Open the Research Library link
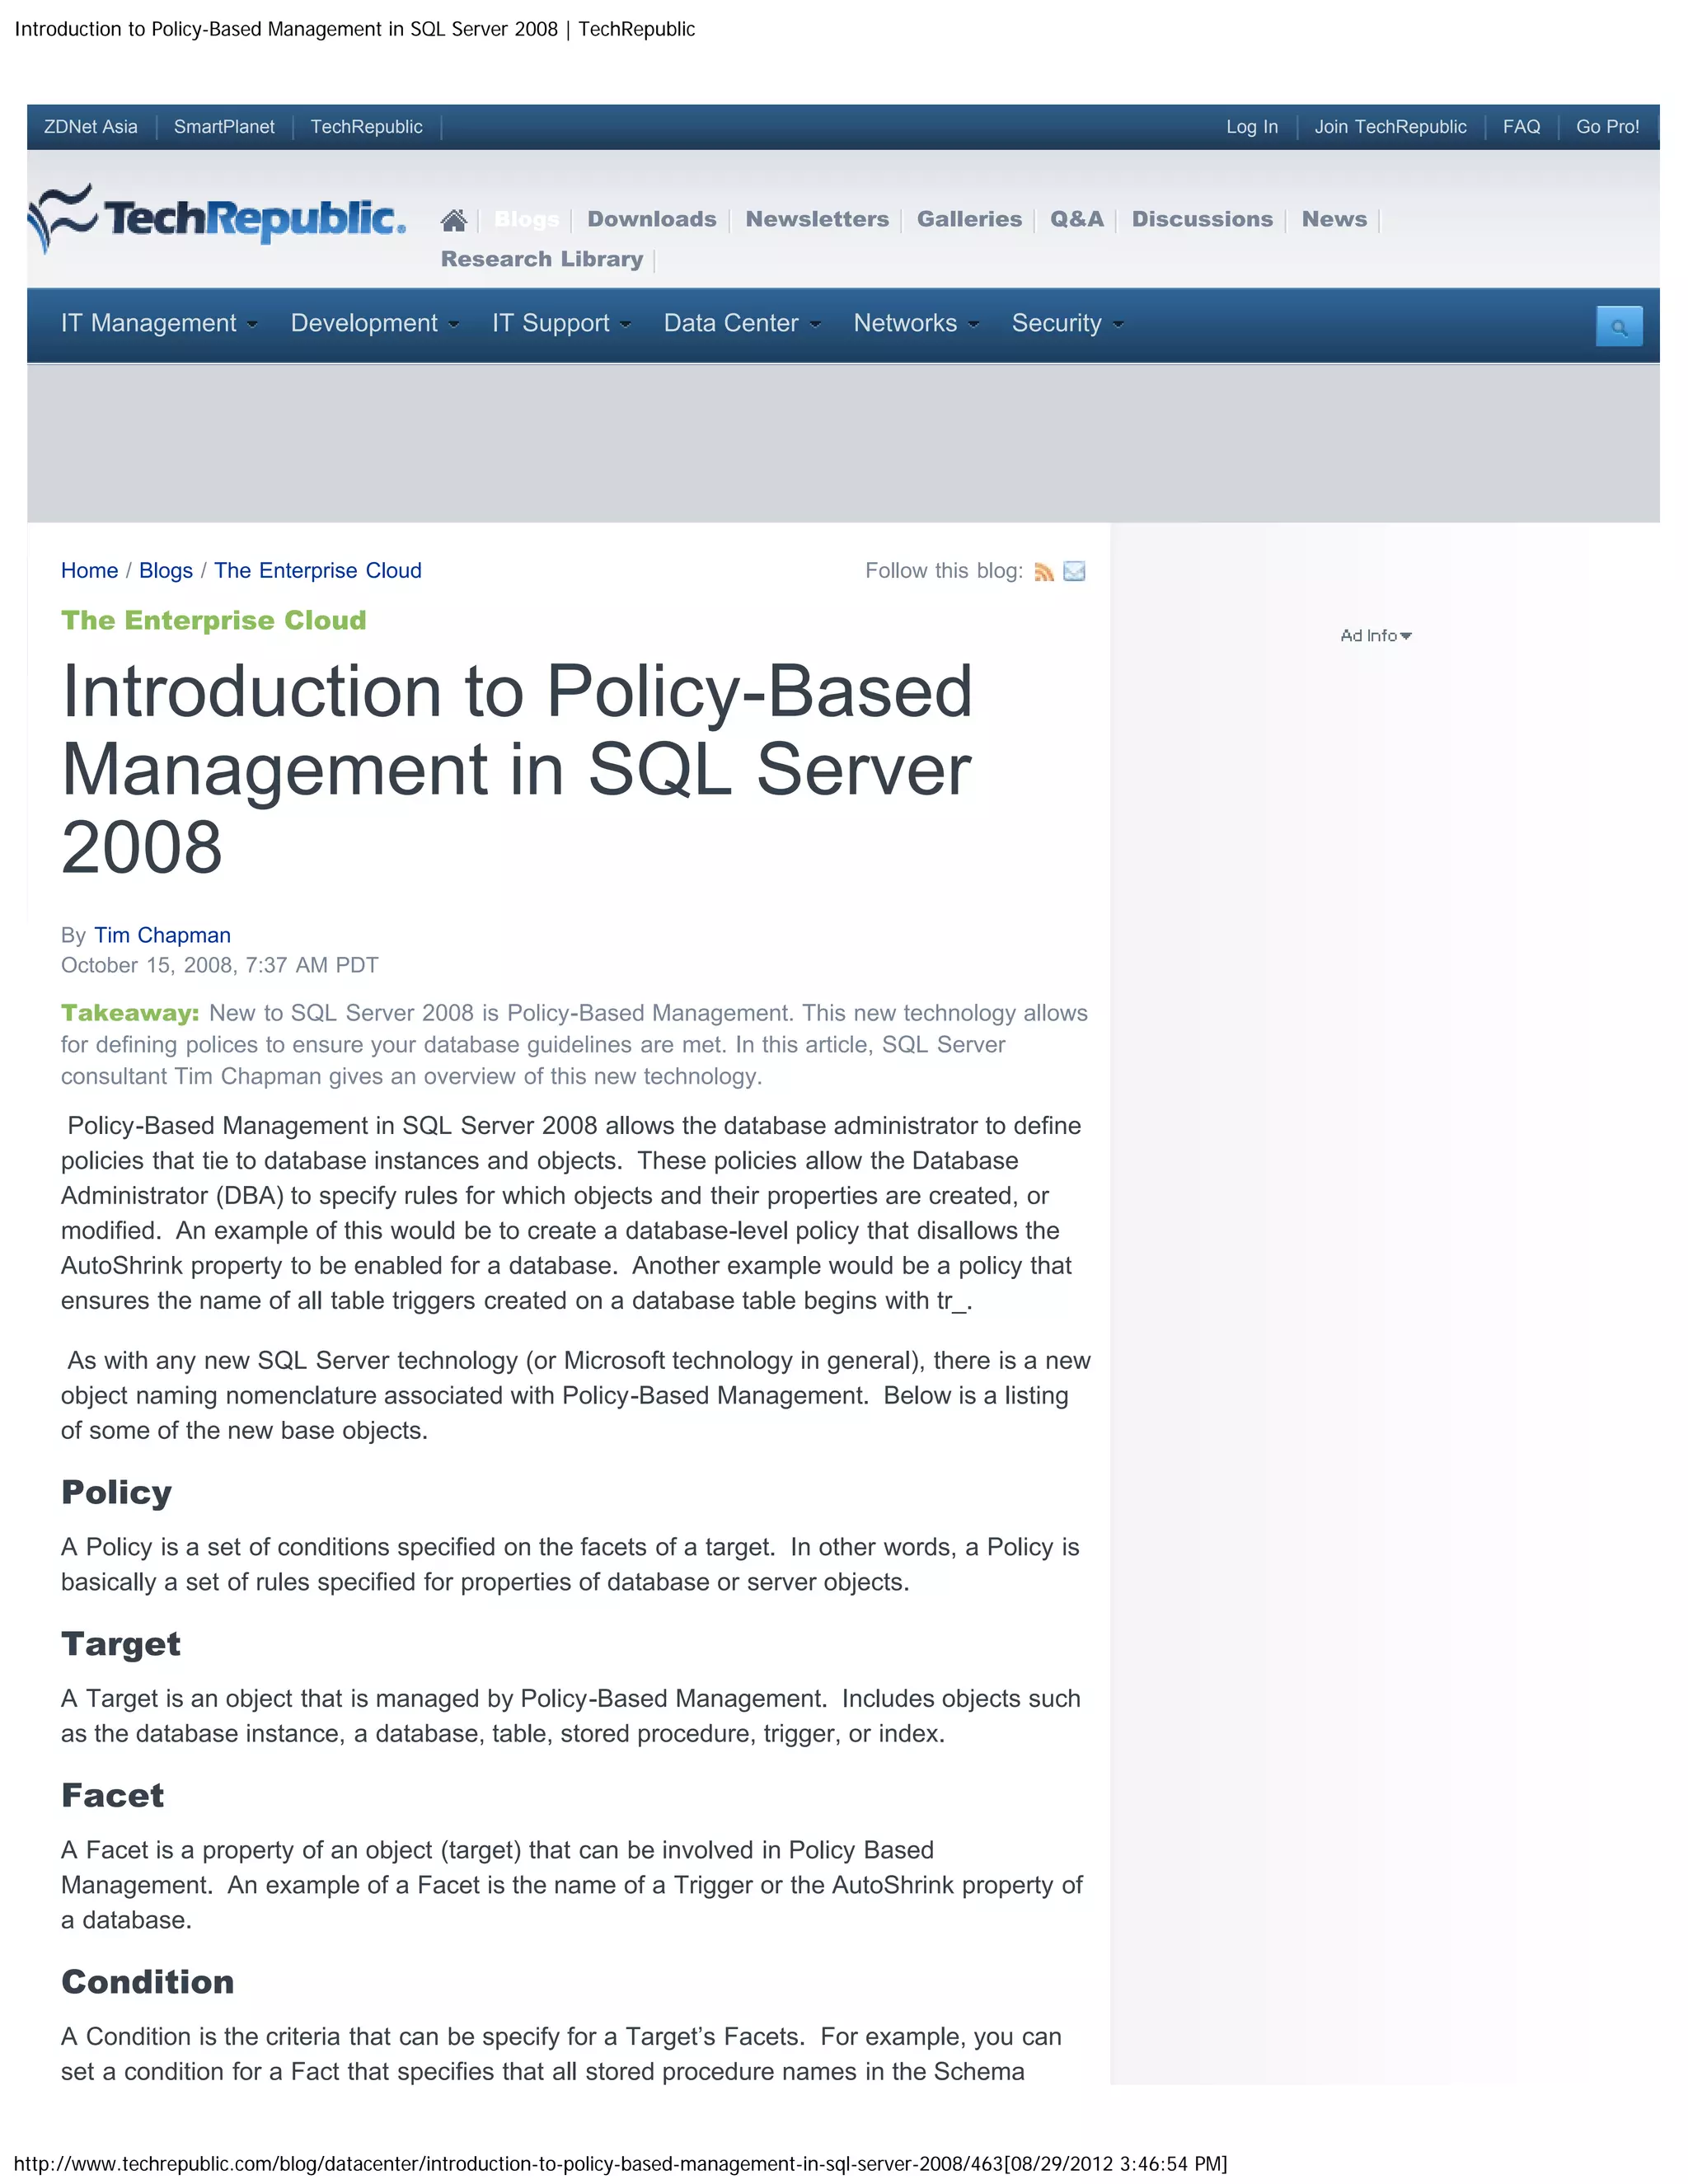This screenshot has width=1688, height=2184. coord(541,259)
